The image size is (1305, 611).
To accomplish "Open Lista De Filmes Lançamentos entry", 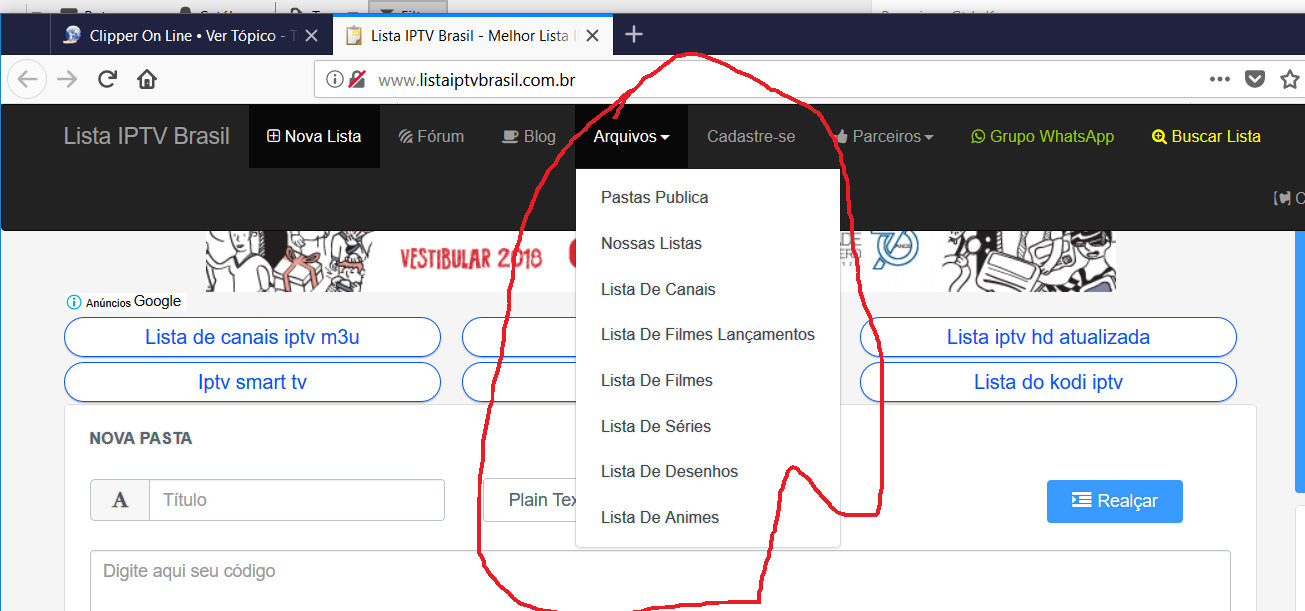I will pyautogui.click(x=708, y=335).
